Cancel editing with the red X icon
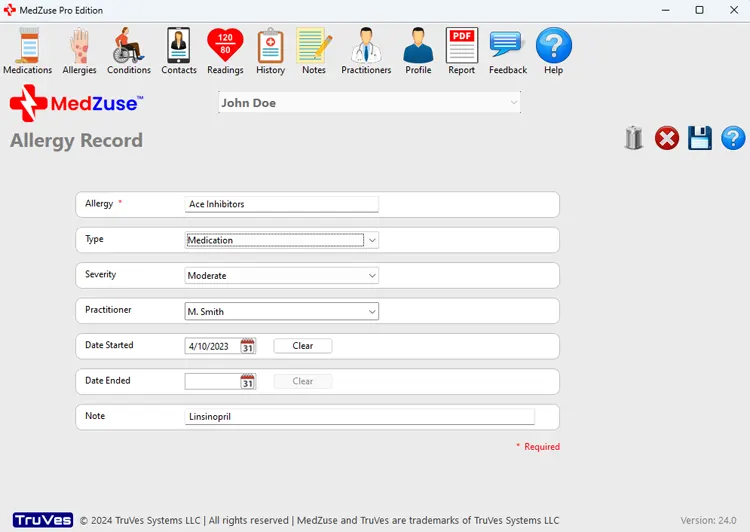The image size is (750, 532). point(667,138)
